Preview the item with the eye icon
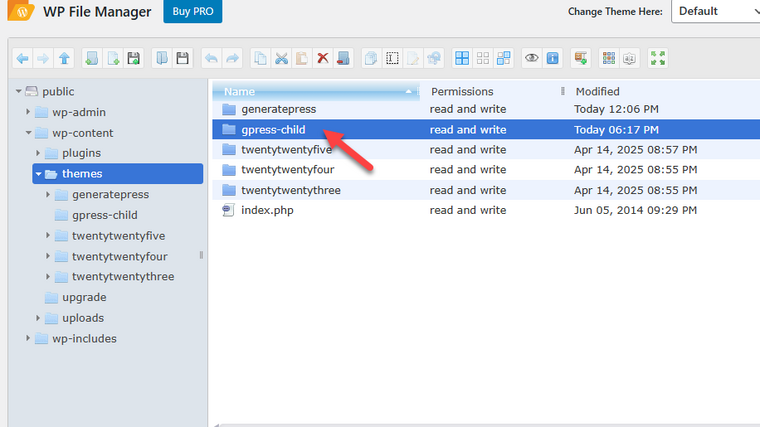Screen dimensions: 760x427 [532, 59]
